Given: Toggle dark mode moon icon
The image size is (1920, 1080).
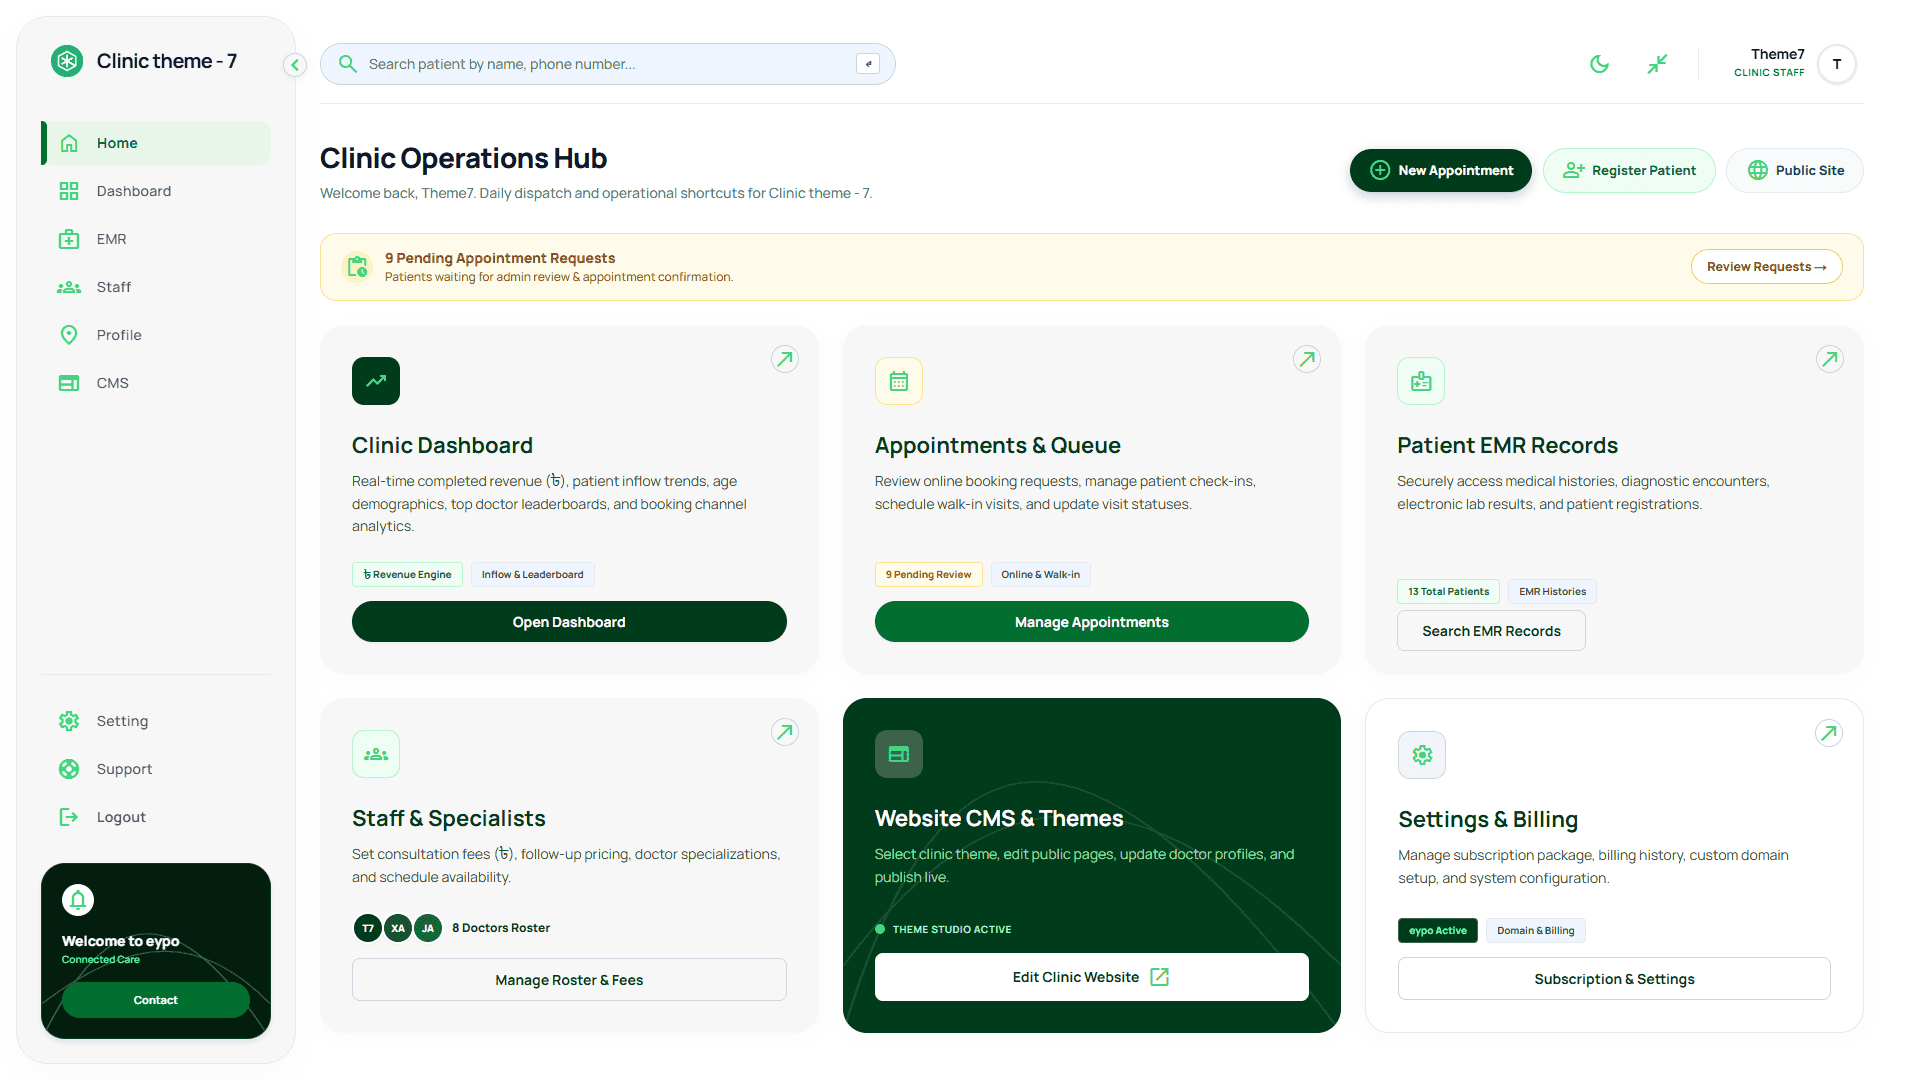Looking at the screenshot, I should pyautogui.click(x=1600, y=64).
